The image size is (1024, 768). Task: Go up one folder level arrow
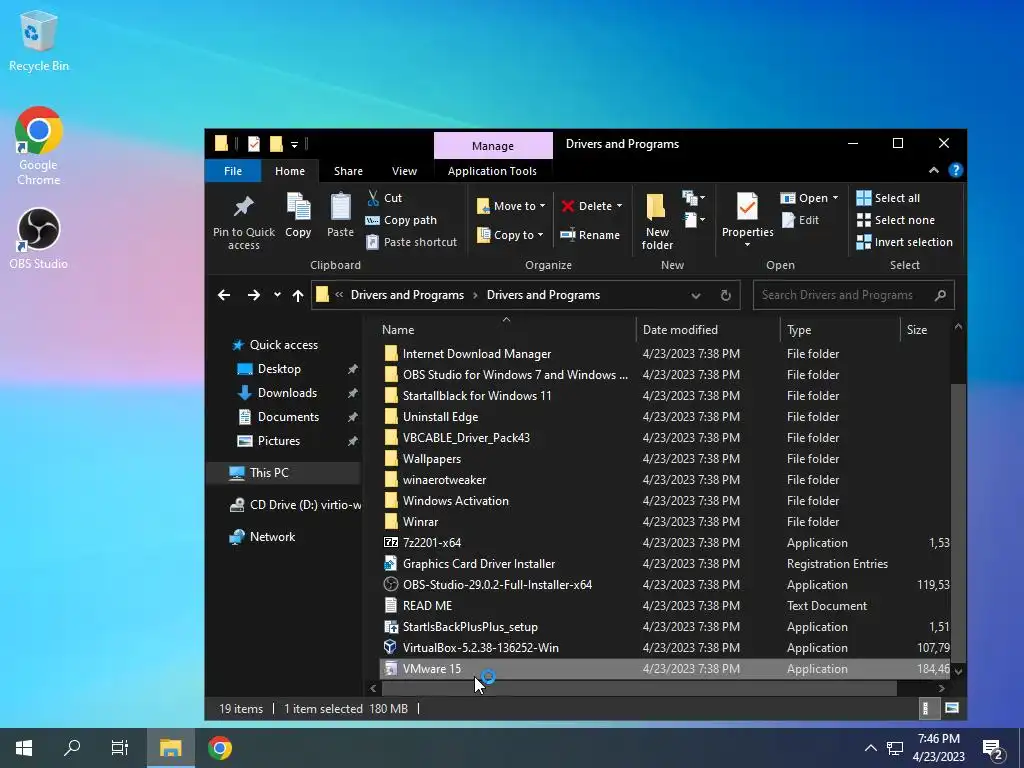(x=298, y=295)
